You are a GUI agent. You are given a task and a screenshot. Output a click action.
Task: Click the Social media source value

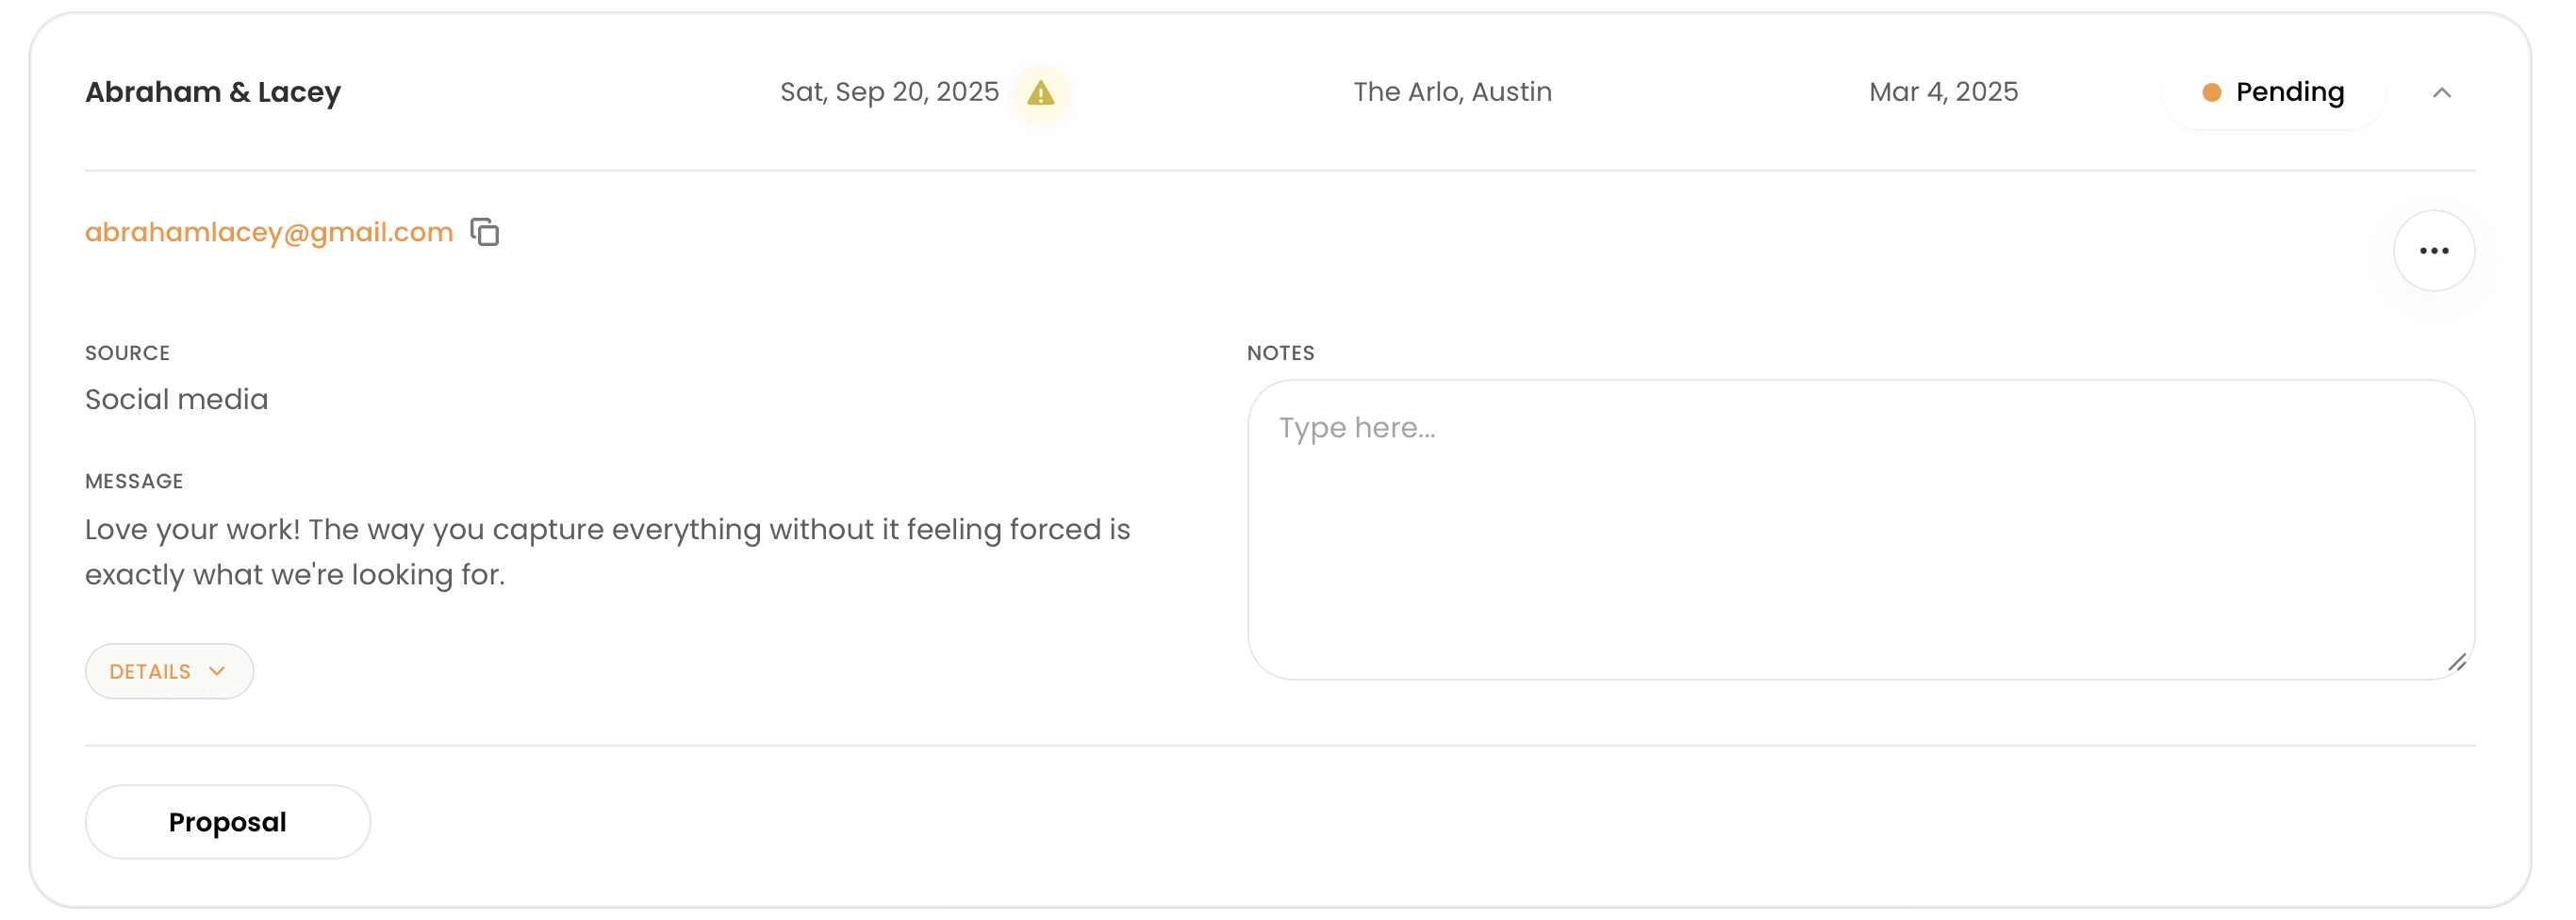(176, 399)
